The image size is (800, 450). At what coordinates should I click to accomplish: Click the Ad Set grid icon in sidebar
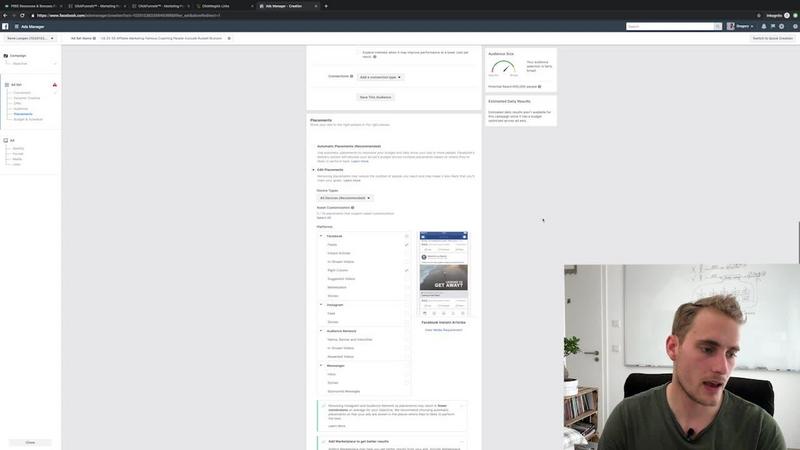pos(7,85)
